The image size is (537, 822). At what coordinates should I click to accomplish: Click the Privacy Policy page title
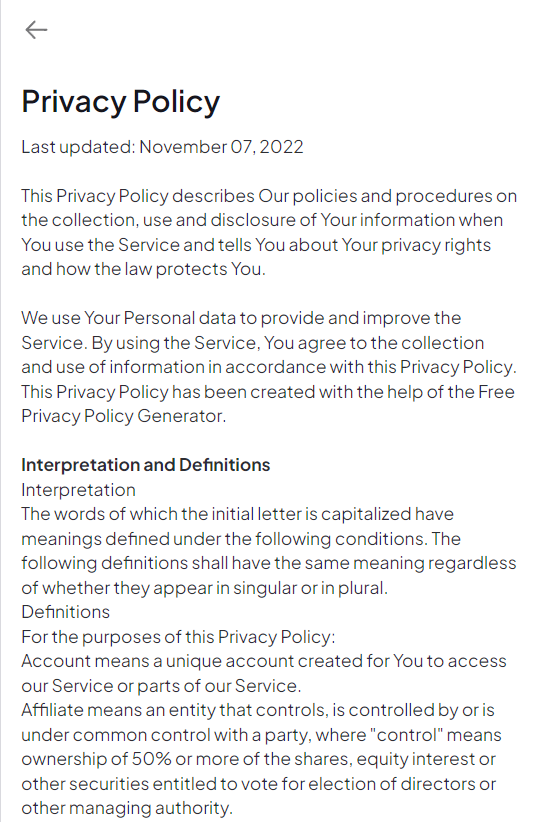coord(121,101)
